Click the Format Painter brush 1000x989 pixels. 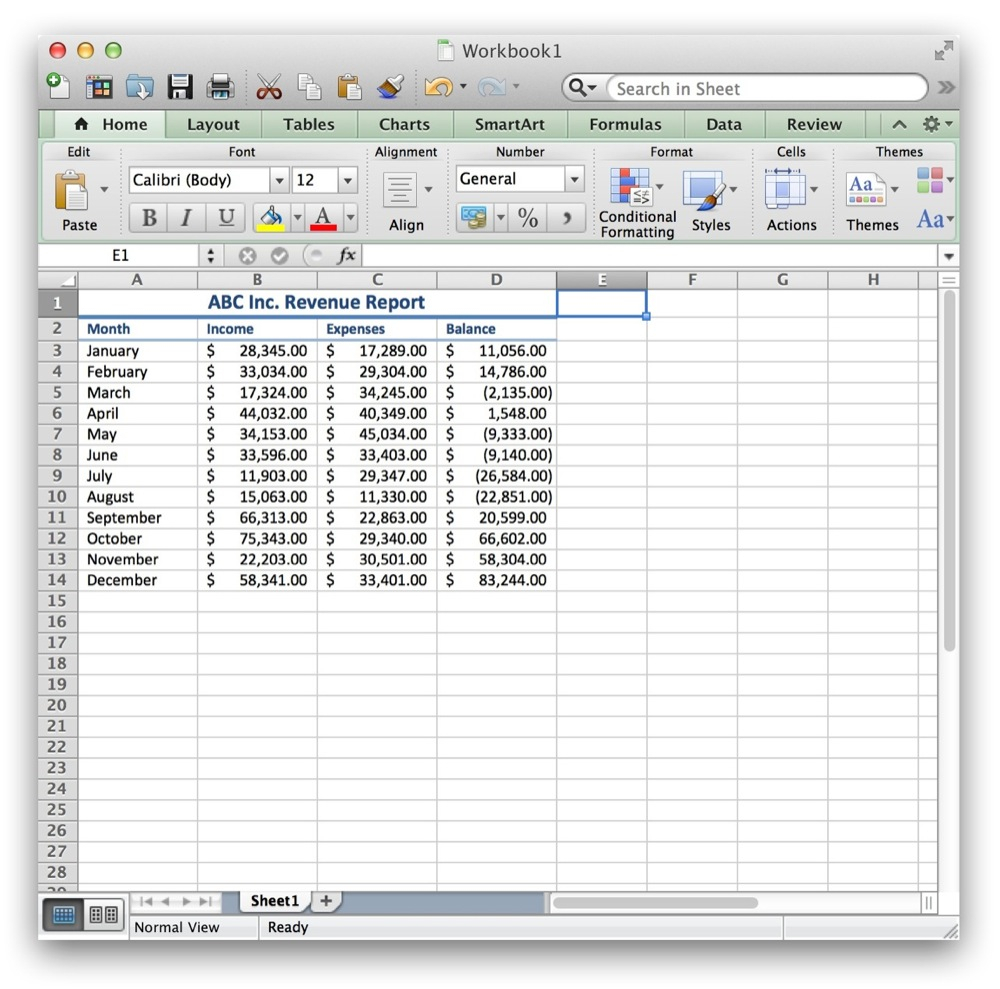tap(390, 87)
